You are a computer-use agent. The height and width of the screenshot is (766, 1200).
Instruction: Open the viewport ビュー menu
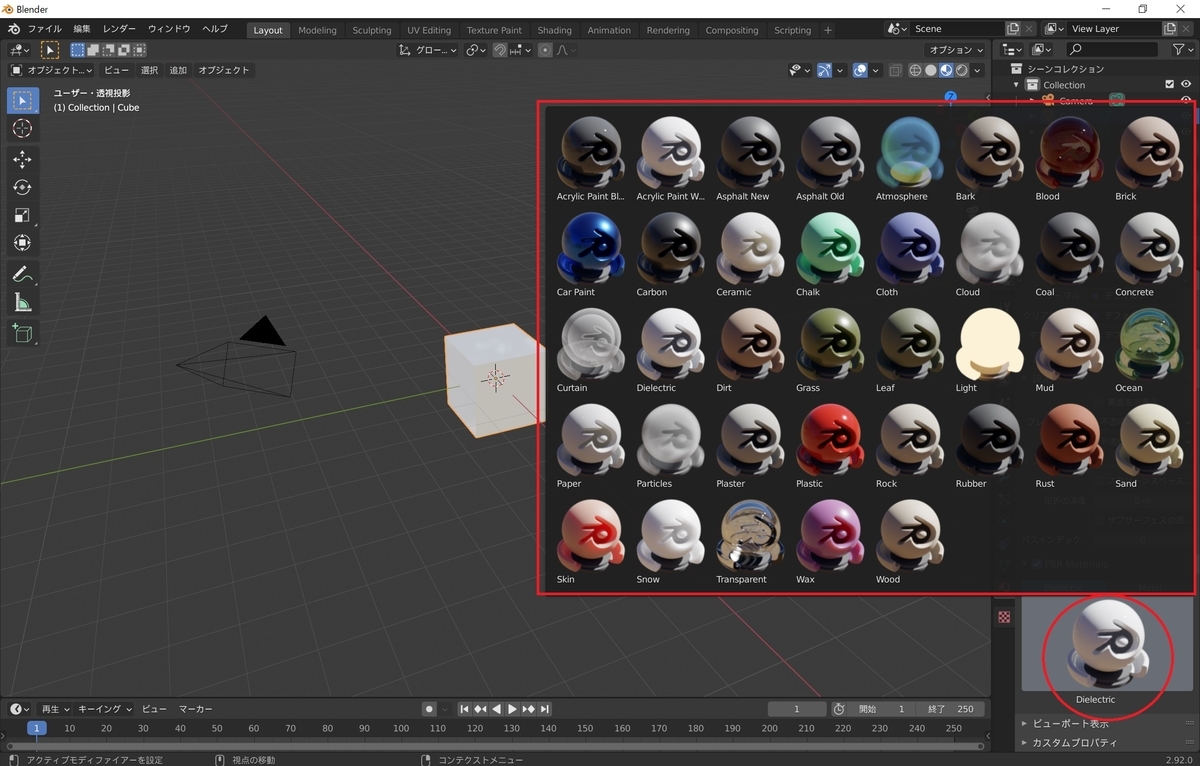click(x=116, y=70)
